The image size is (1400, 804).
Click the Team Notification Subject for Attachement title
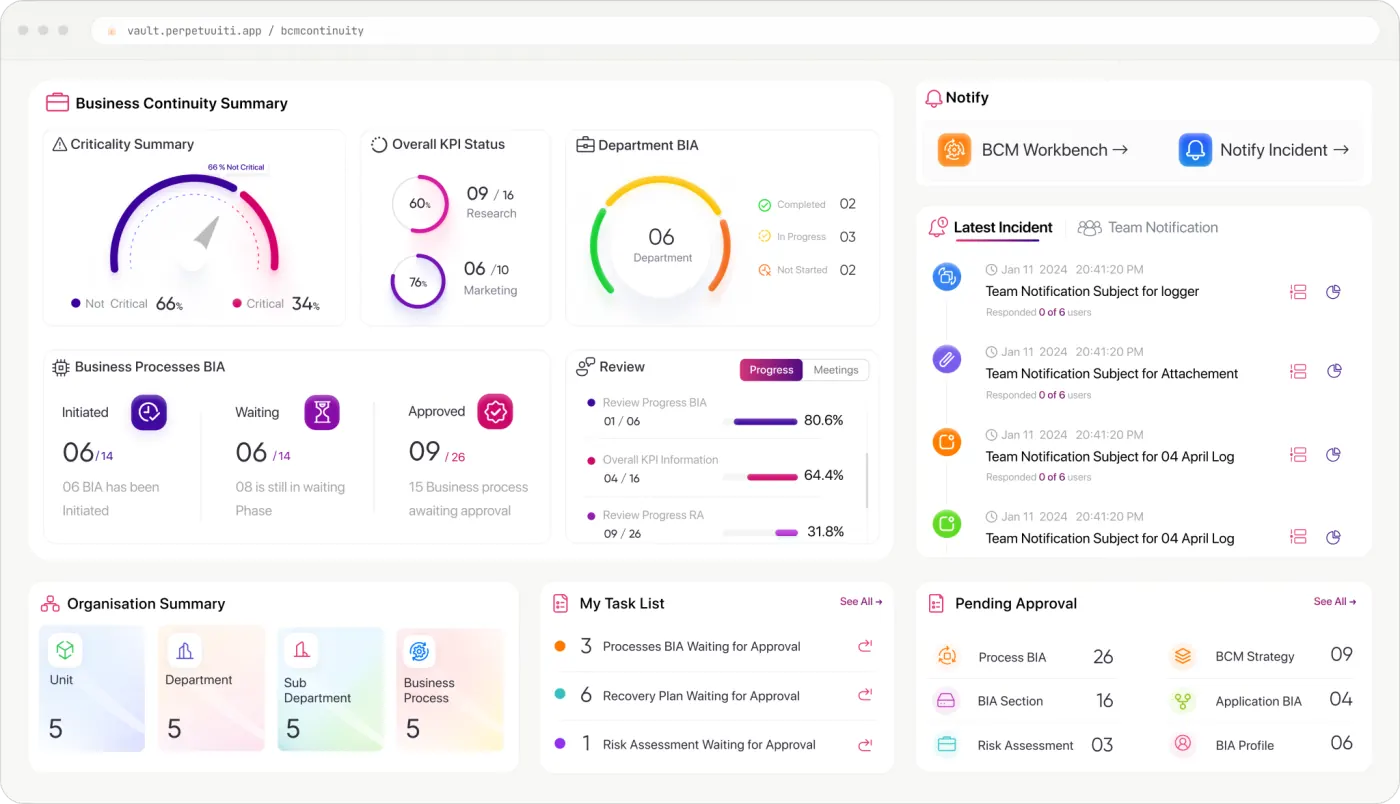[1112, 374]
